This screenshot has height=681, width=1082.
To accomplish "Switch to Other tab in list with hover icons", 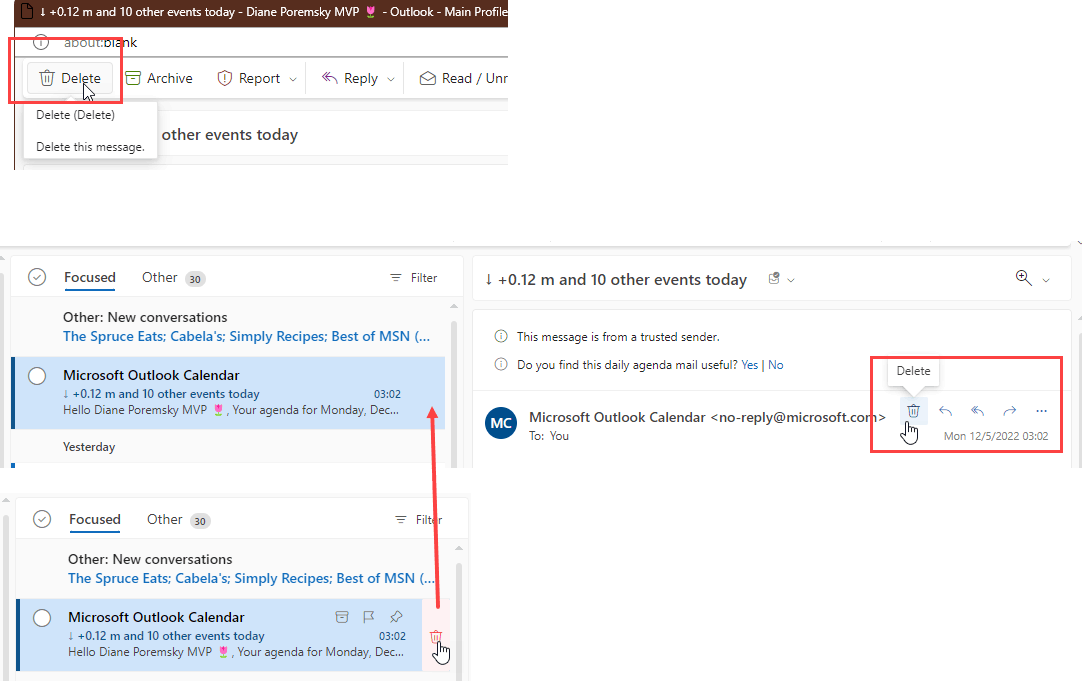I will tap(164, 519).
